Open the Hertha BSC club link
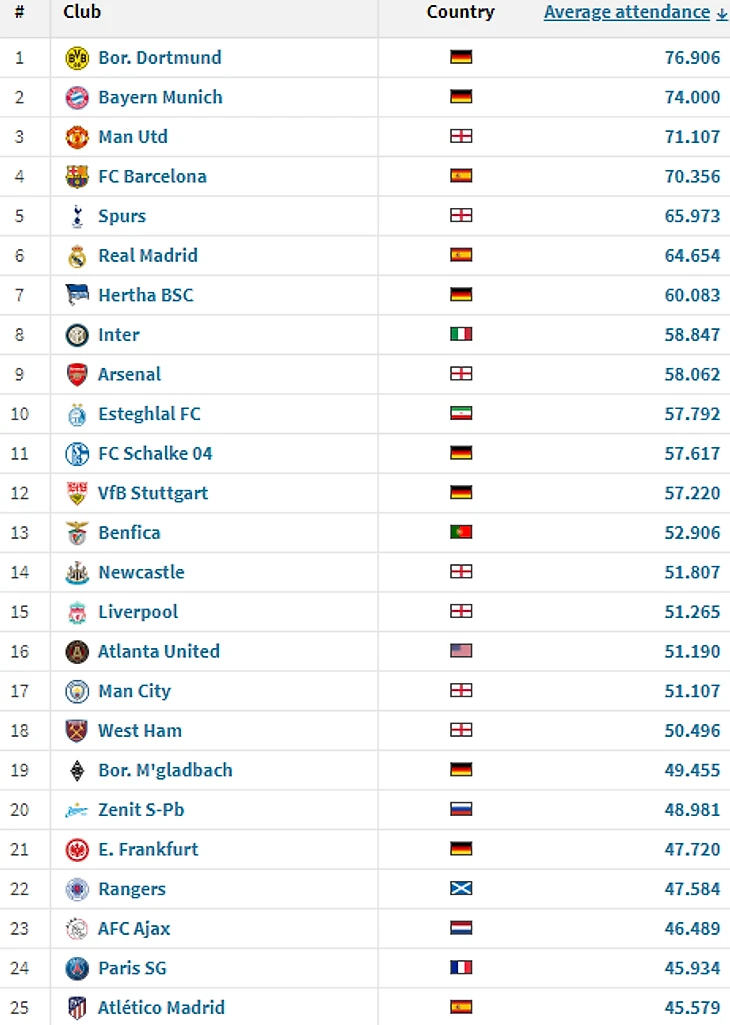Viewport: 730px width, 1025px height. [146, 295]
